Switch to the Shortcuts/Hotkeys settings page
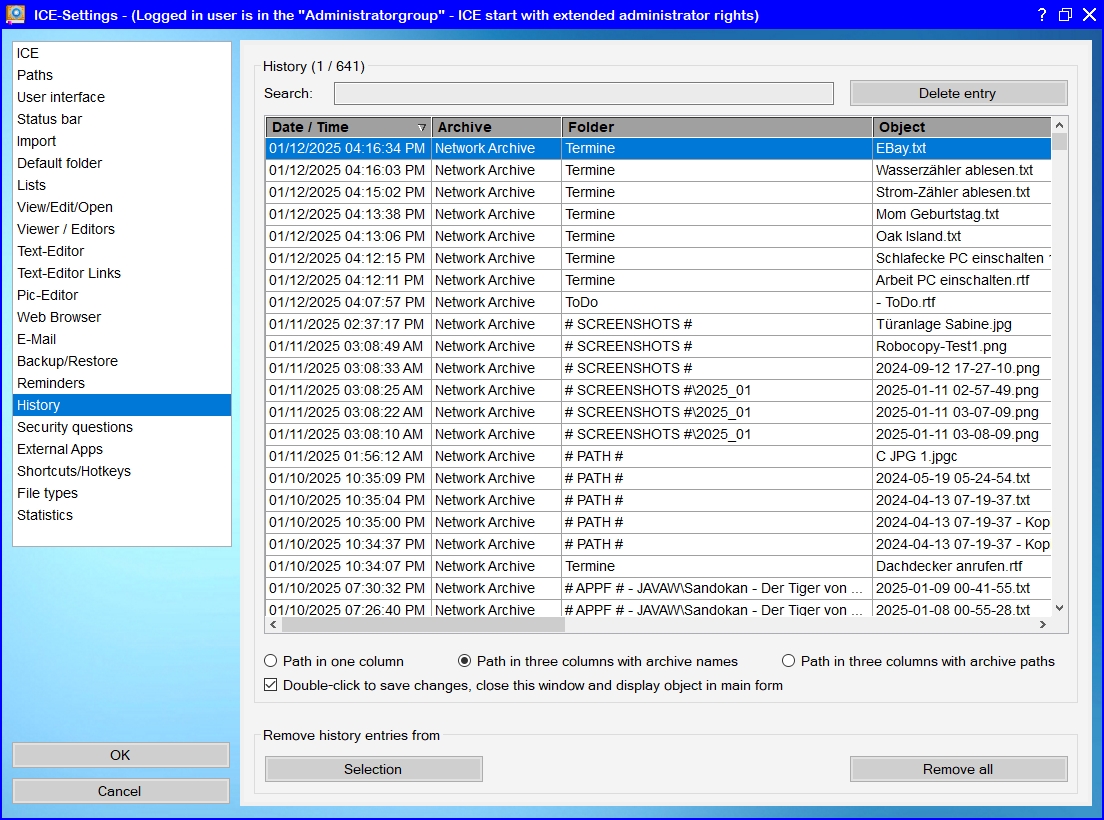 click(74, 471)
